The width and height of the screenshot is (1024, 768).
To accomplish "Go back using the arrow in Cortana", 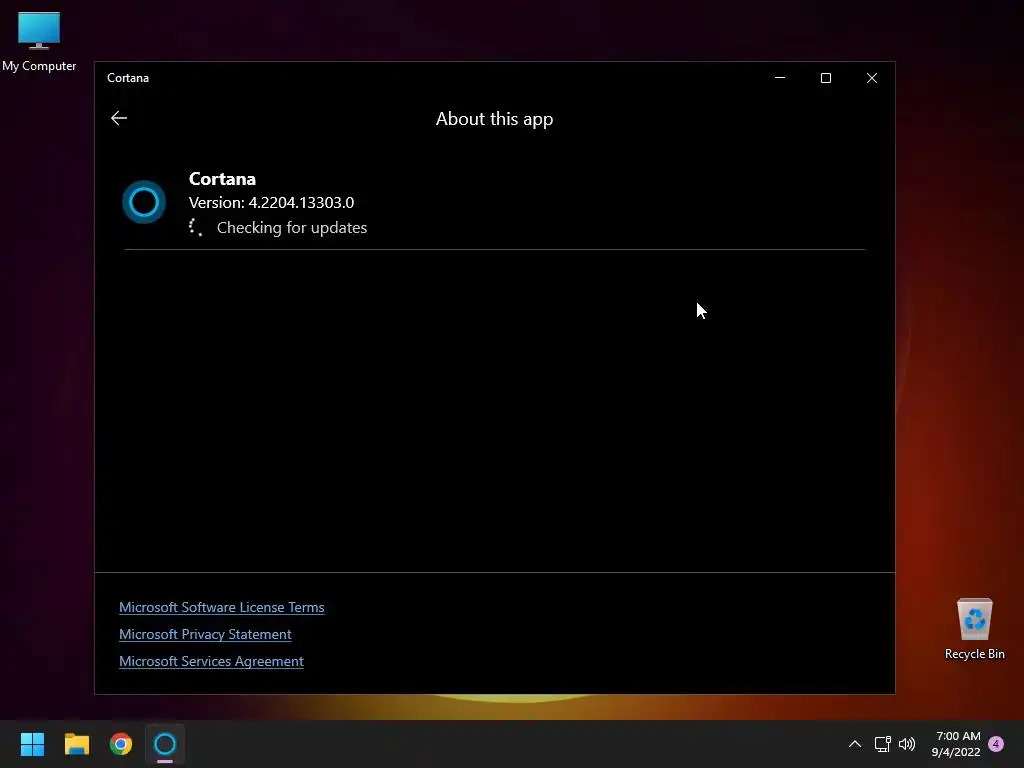I will coord(119,118).
